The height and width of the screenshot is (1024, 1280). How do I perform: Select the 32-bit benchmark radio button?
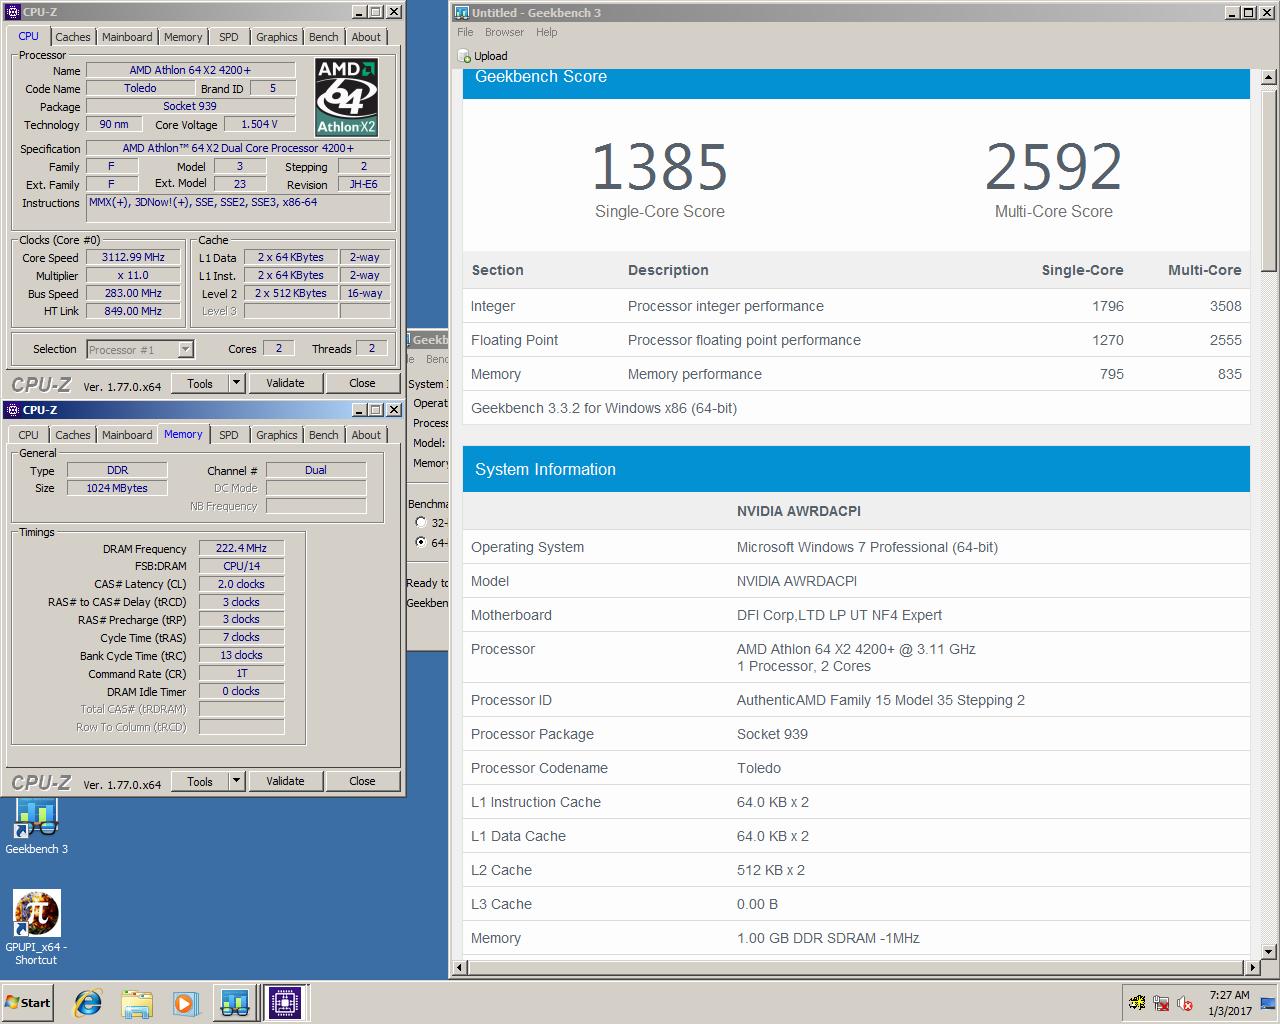[421, 522]
